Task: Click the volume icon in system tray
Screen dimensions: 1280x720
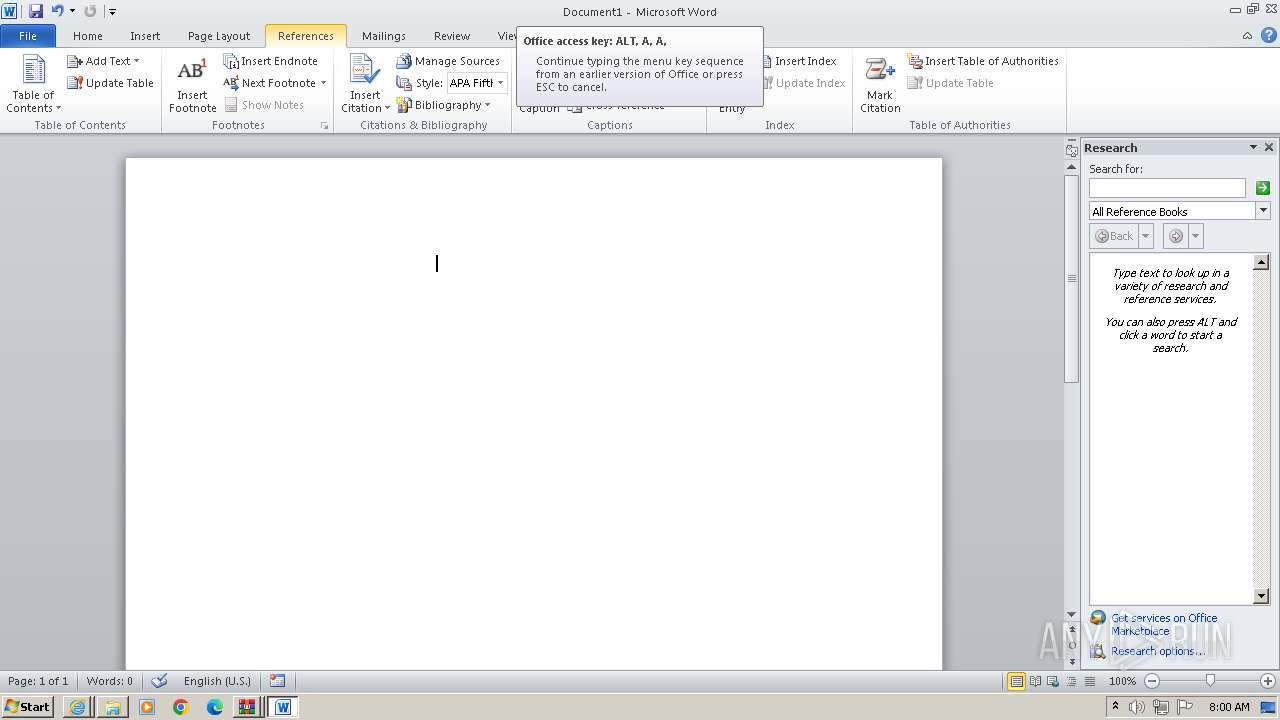Action: tap(1137, 707)
